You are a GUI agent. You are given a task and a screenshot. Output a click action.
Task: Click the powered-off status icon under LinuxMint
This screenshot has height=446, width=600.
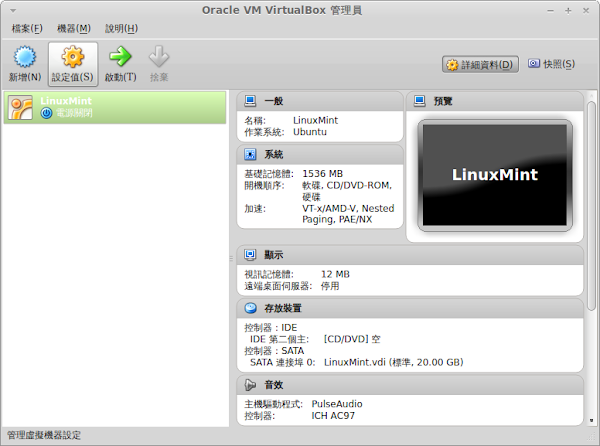(46, 113)
